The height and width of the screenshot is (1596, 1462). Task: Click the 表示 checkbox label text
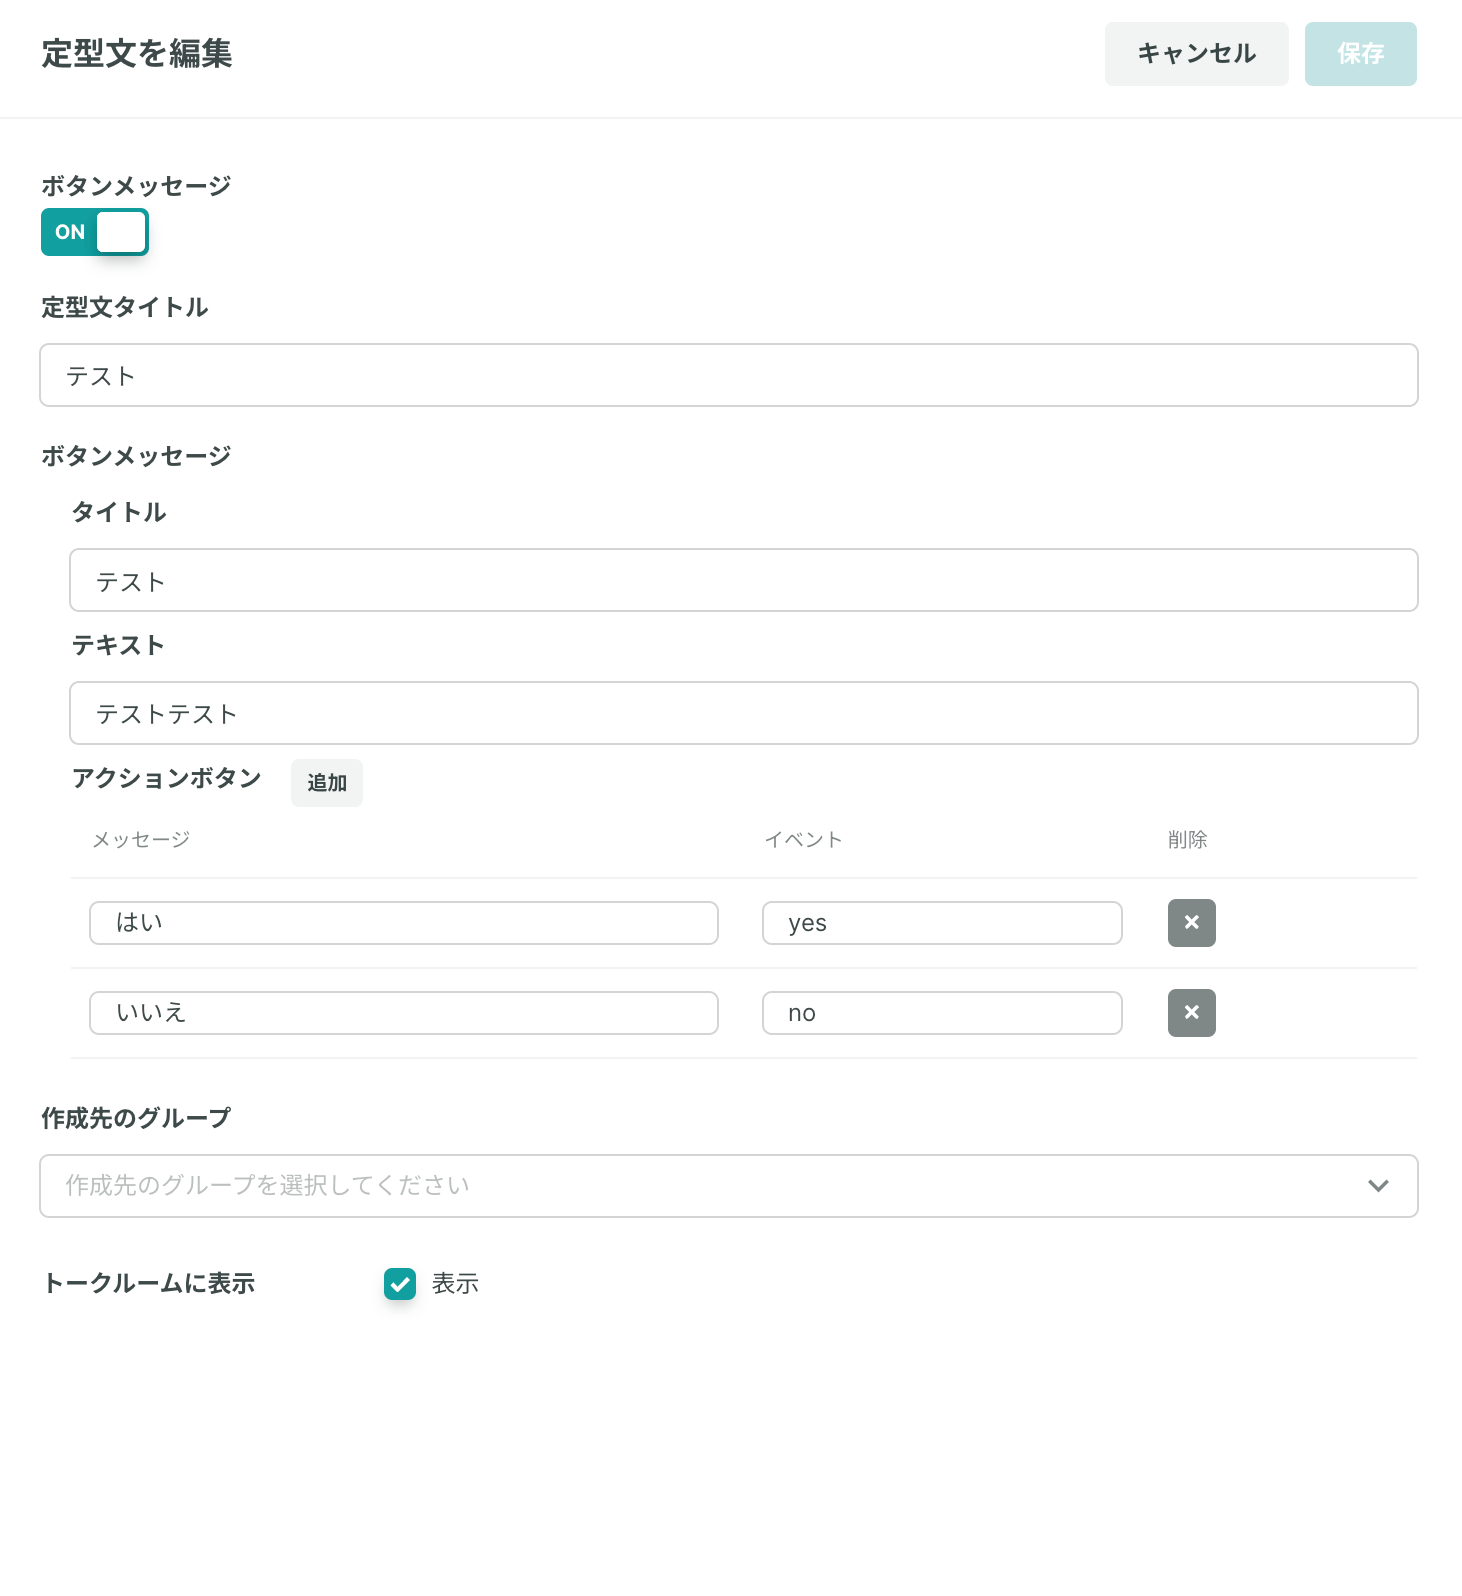click(x=455, y=1284)
